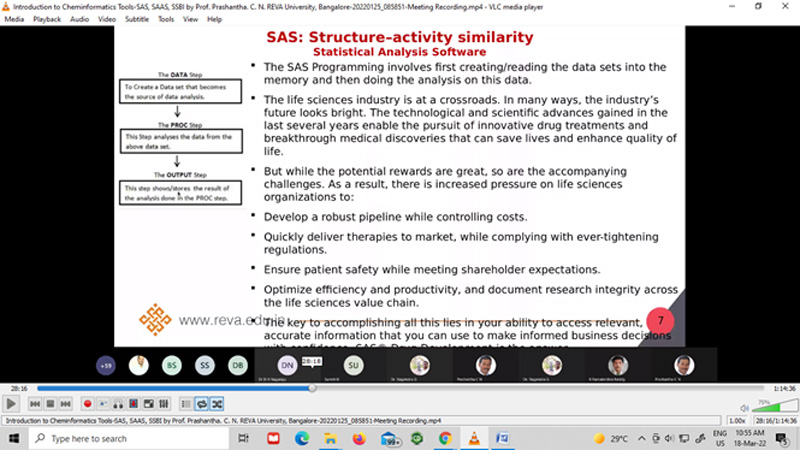The width and height of the screenshot is (800, 450).
Task: Open the Subtitle menu
Action: pos(137,19)
